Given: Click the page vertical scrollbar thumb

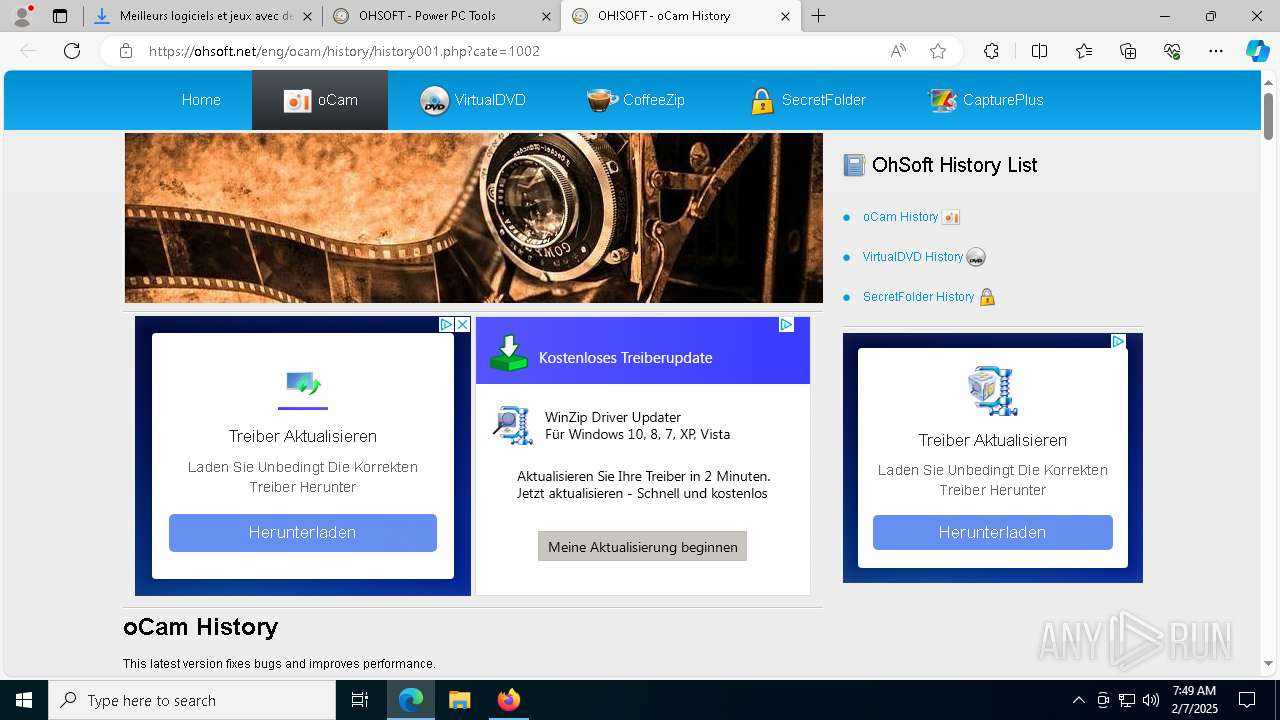Looking at the screenshot, I should coord(1269,117).
